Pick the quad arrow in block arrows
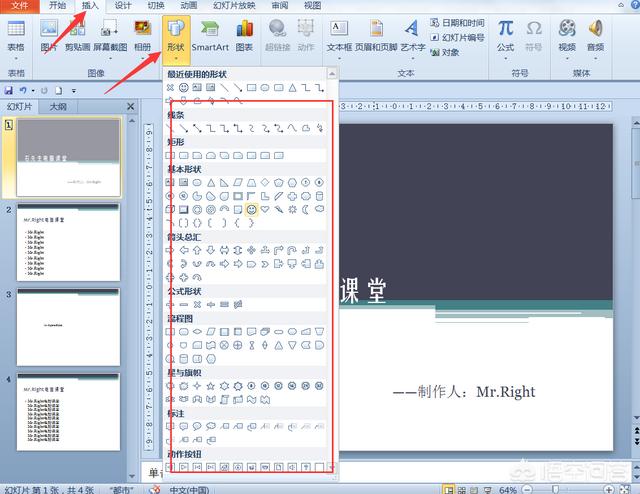Screen dimensions: 640x494 [251, 250]
